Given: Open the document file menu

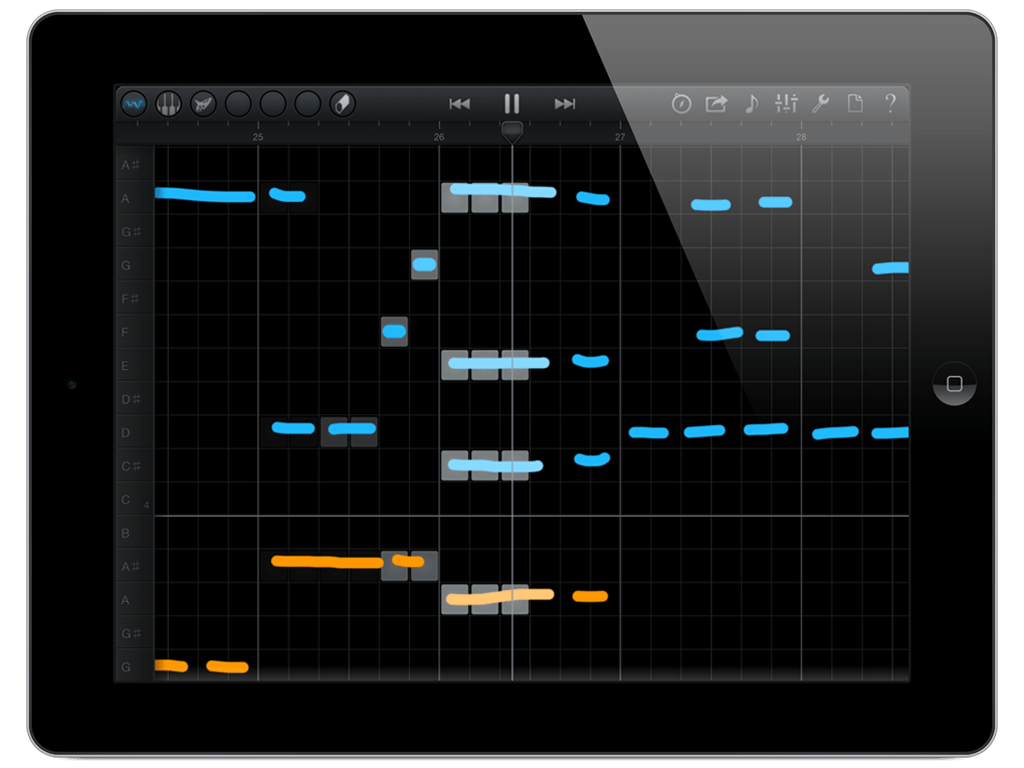Looking at the screenshot, I should (855, 103).
